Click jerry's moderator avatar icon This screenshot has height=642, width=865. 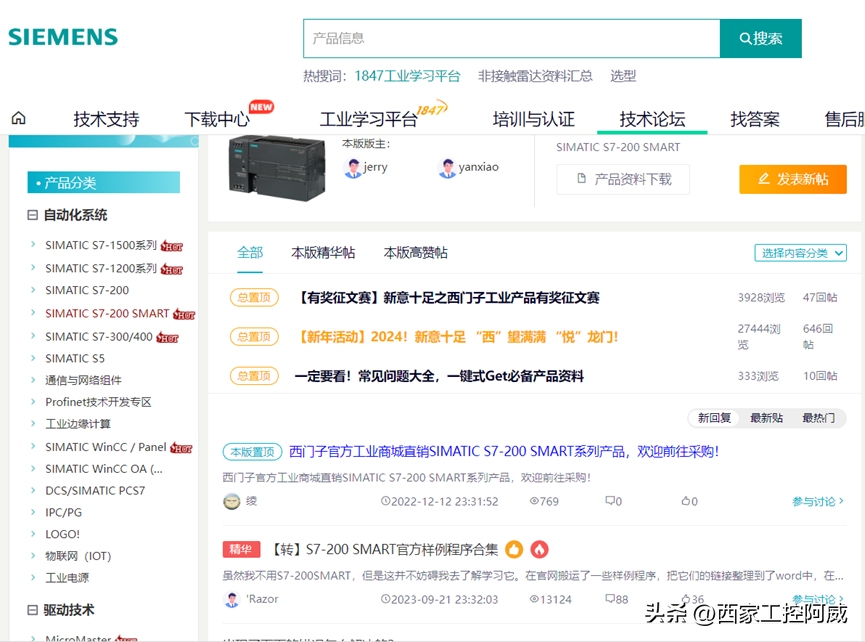coord(353,167)
